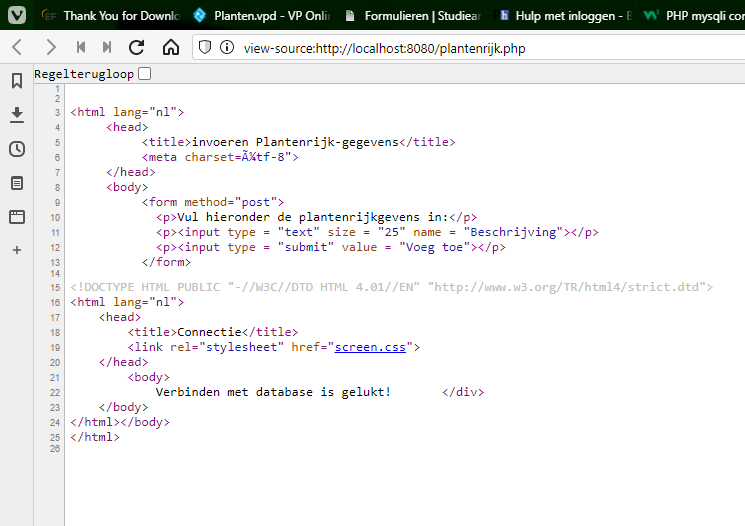This screenshot has height=526, width=745.
Task: Add a web panel with plus icon
Action: (17, 250)
